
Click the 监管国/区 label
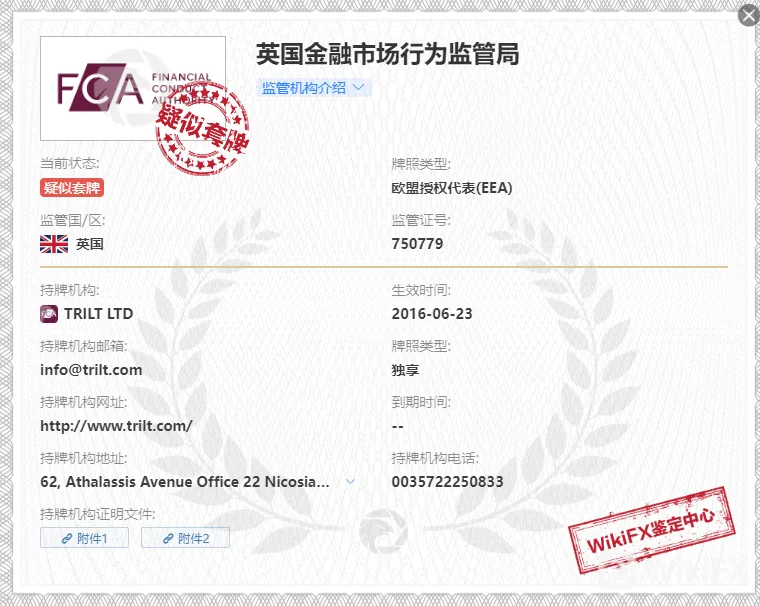click(x=73, y=220)
